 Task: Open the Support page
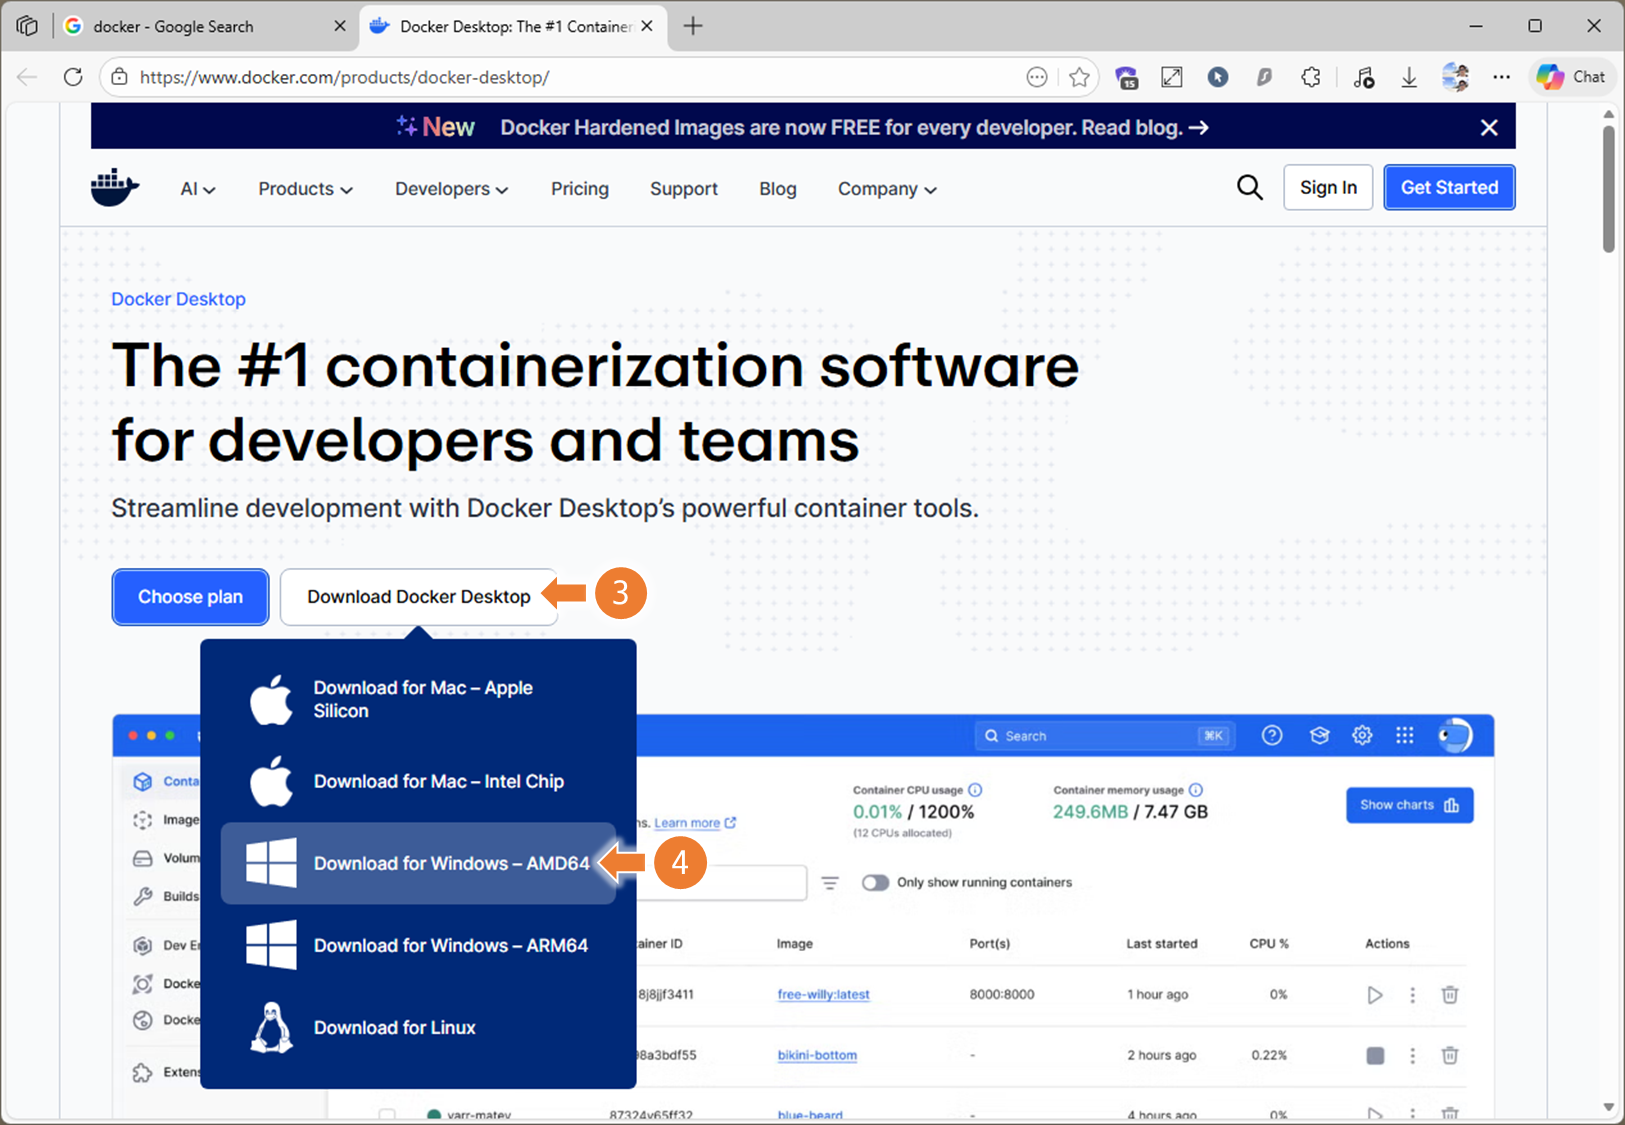[684, 188]
